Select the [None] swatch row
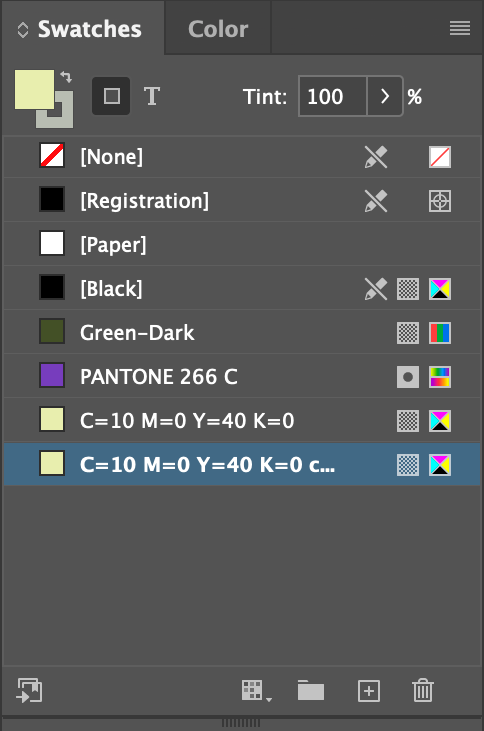484x731 pixels. pos(242,157)
